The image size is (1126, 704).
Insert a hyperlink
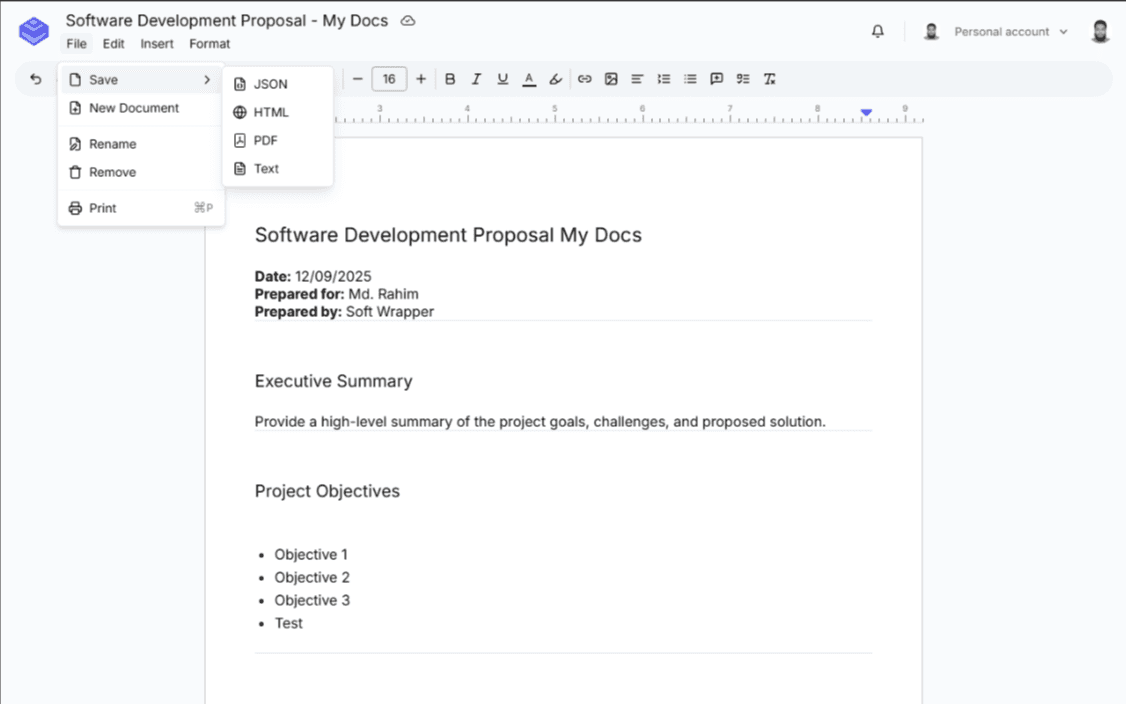(584, 79)
